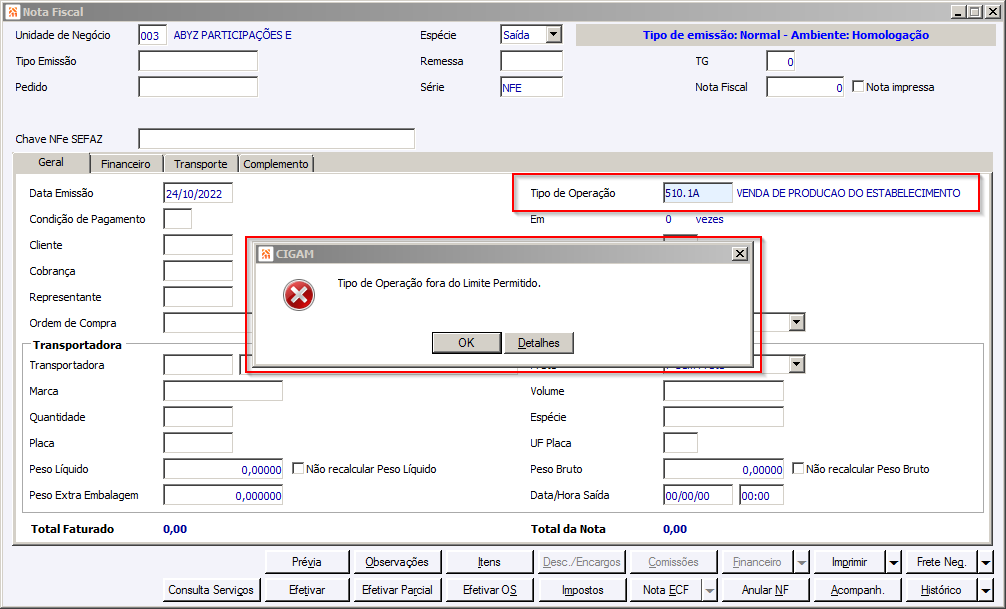Click the TG field

click(x=780, y=61)
